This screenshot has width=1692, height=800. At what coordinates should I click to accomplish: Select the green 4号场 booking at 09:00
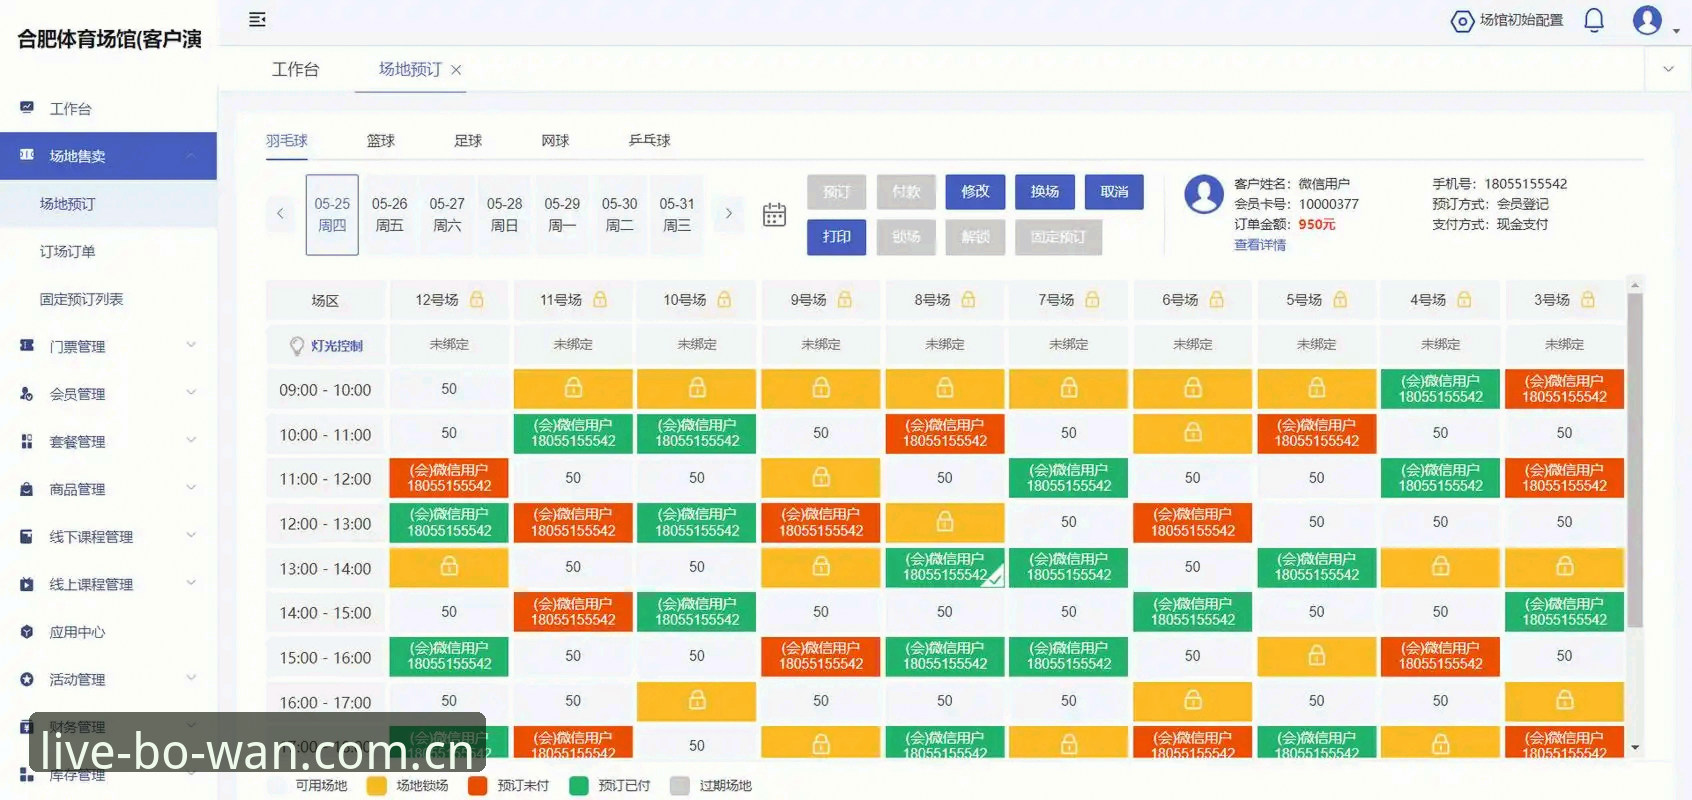tap(1440, 389)
